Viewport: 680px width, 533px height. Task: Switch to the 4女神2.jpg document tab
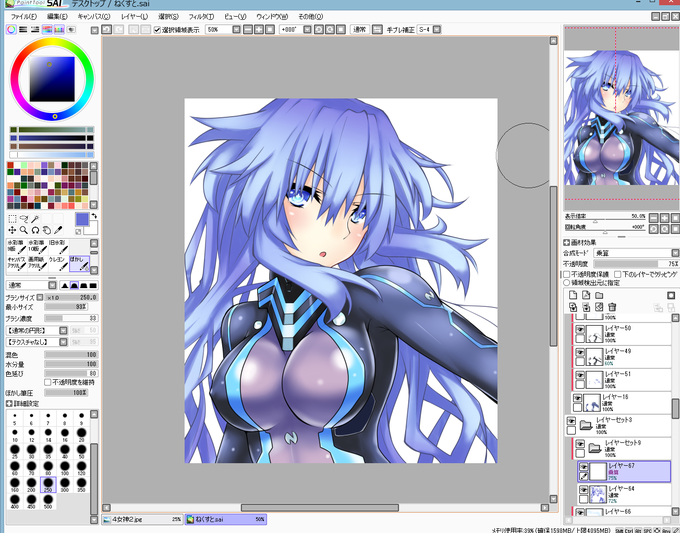click(142, 519)
